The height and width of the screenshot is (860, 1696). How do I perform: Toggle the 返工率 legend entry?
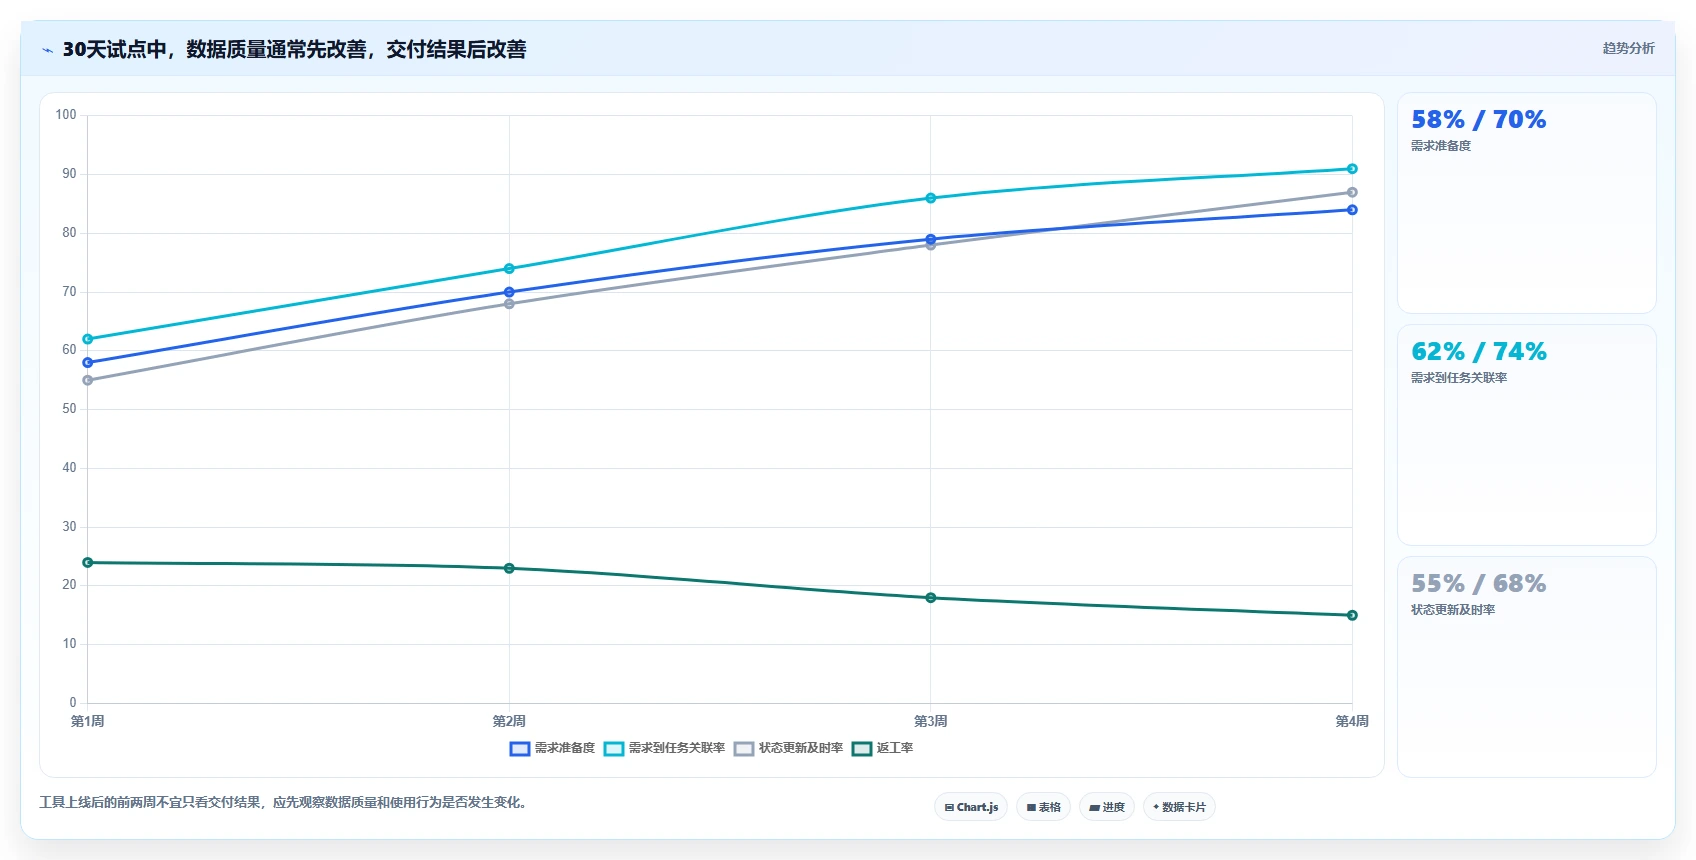click(x=882, y=748)
